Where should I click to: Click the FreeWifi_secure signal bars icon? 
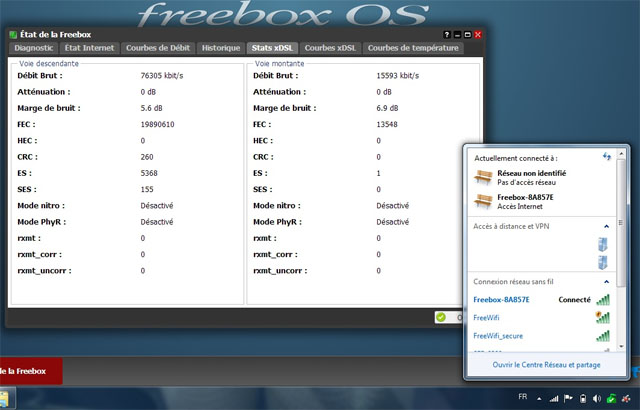coord(603,336)
